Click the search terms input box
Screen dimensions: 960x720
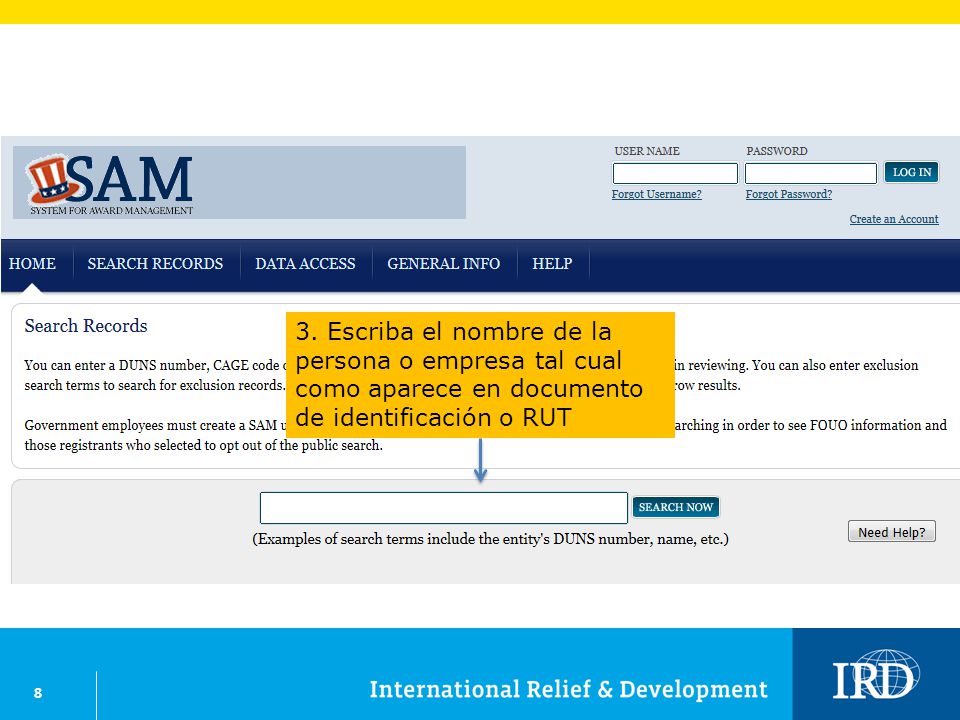pos(444,508)
